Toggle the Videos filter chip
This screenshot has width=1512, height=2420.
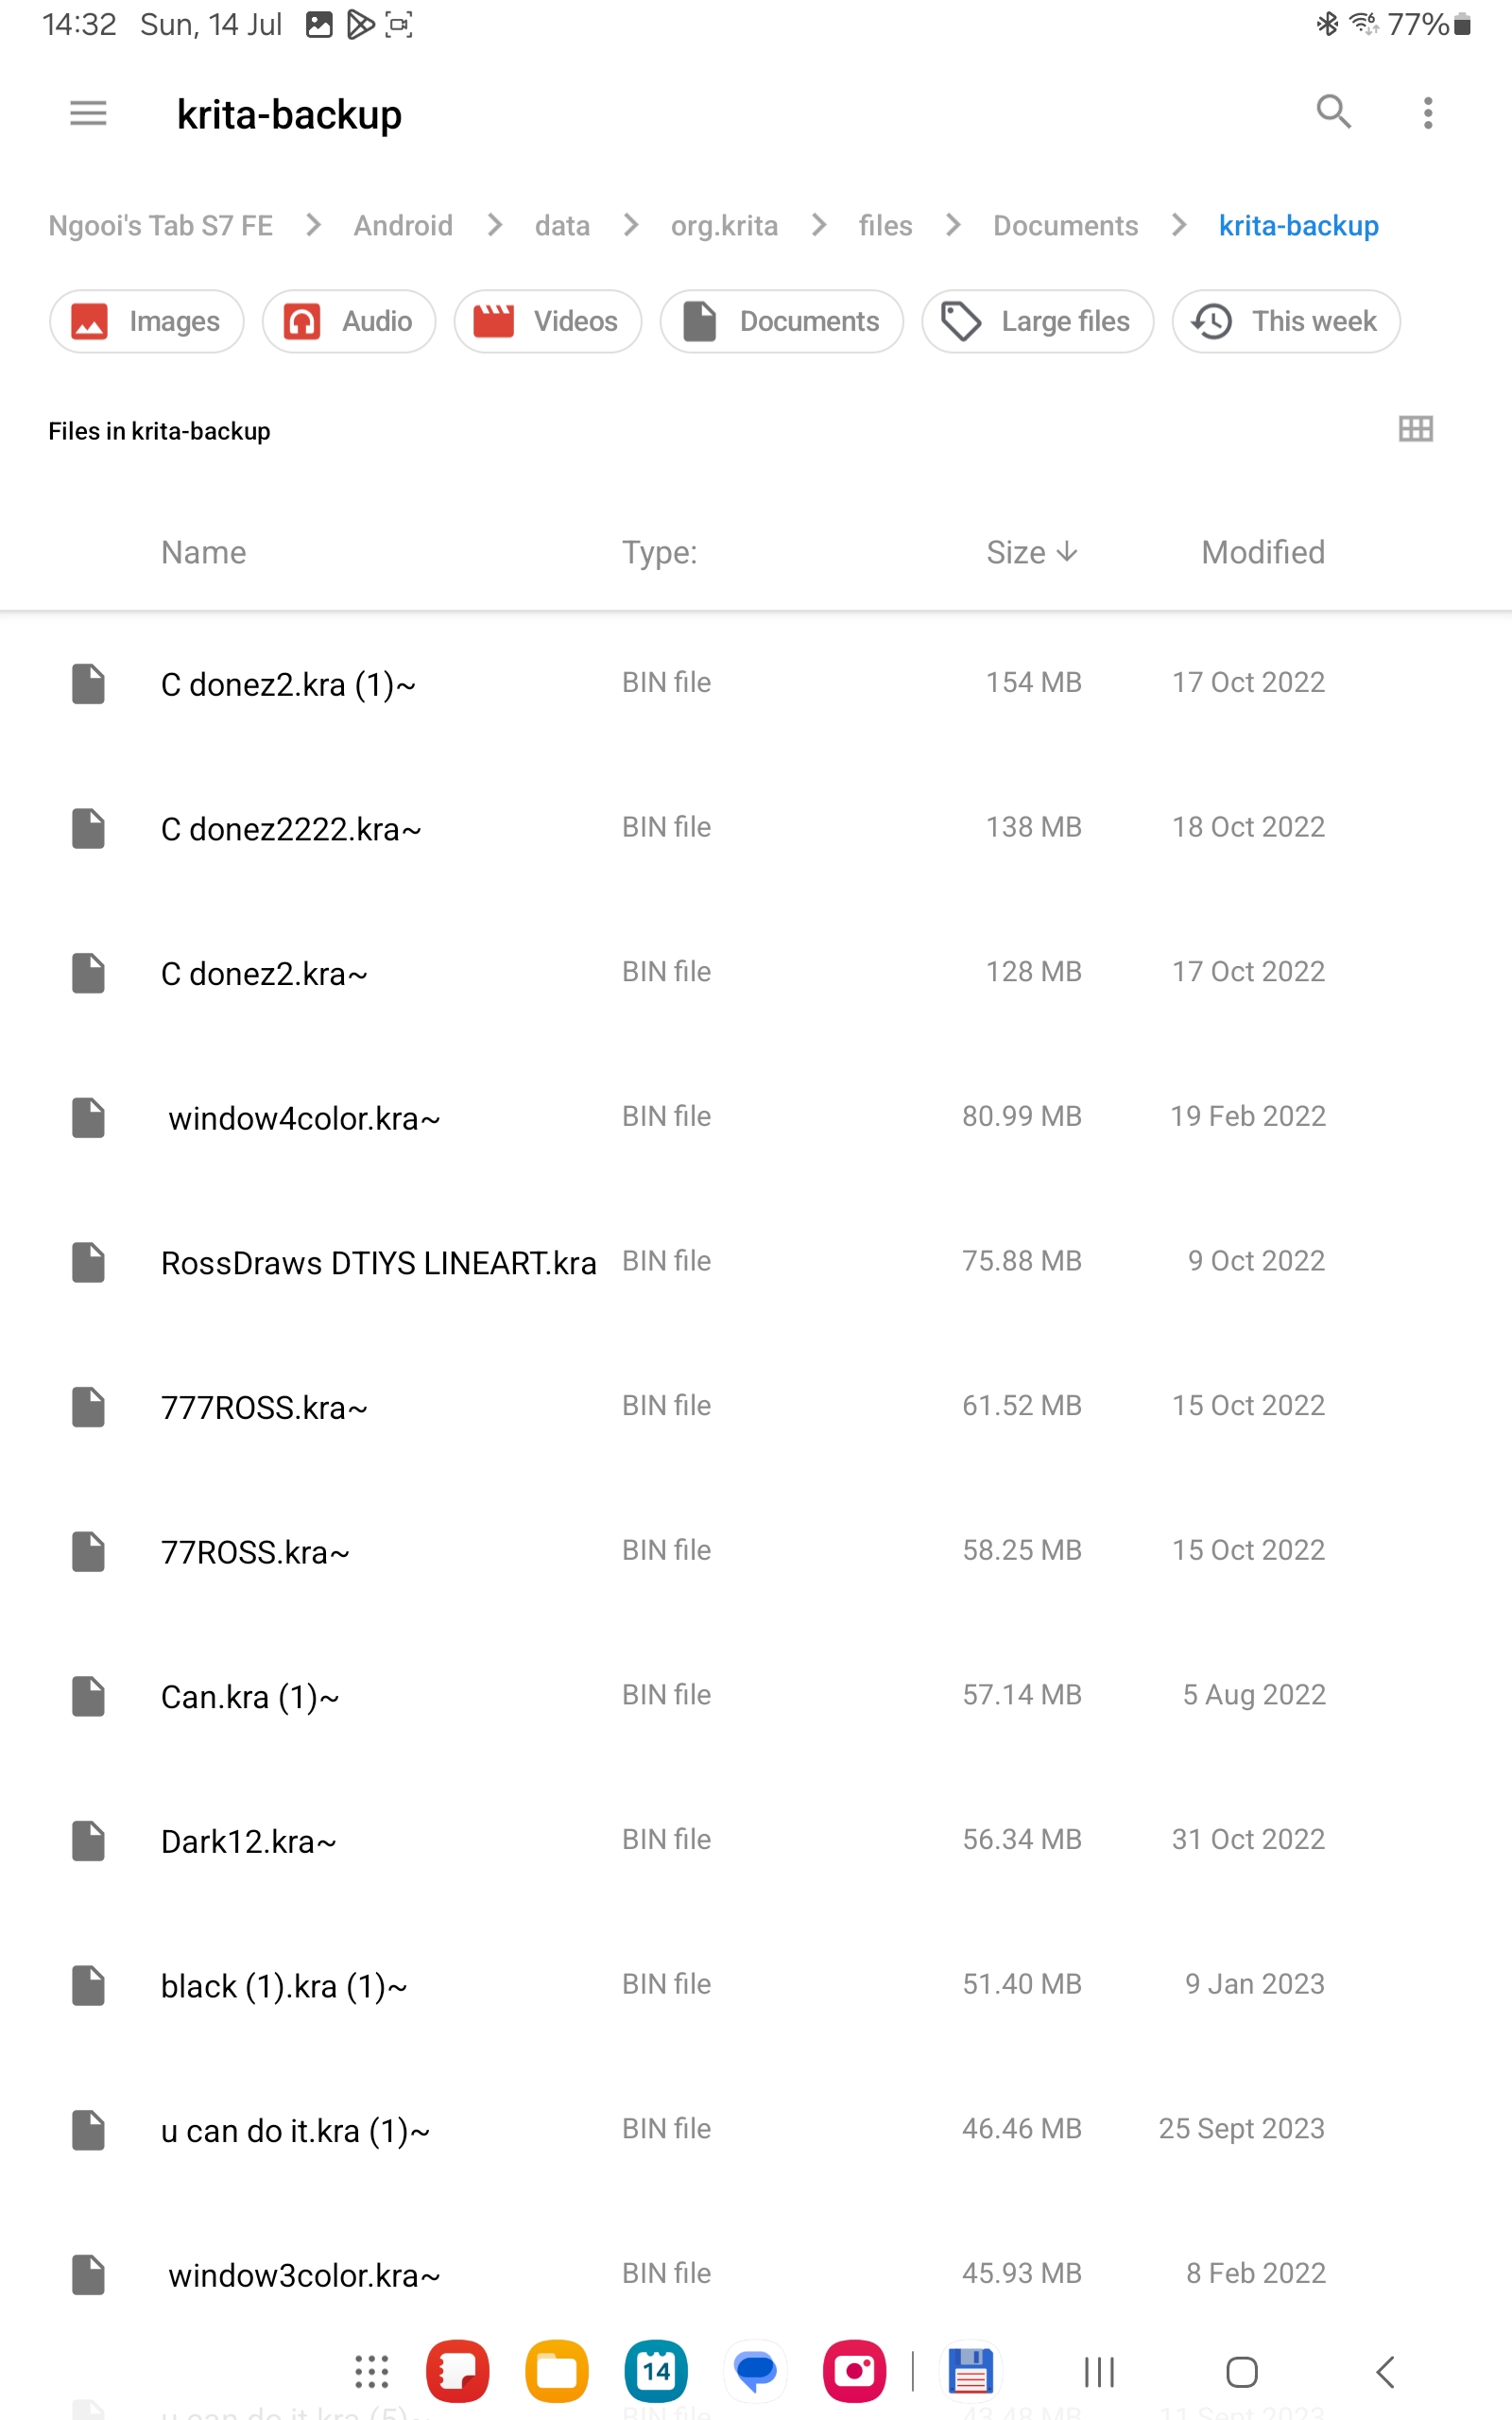pos(547,321)
